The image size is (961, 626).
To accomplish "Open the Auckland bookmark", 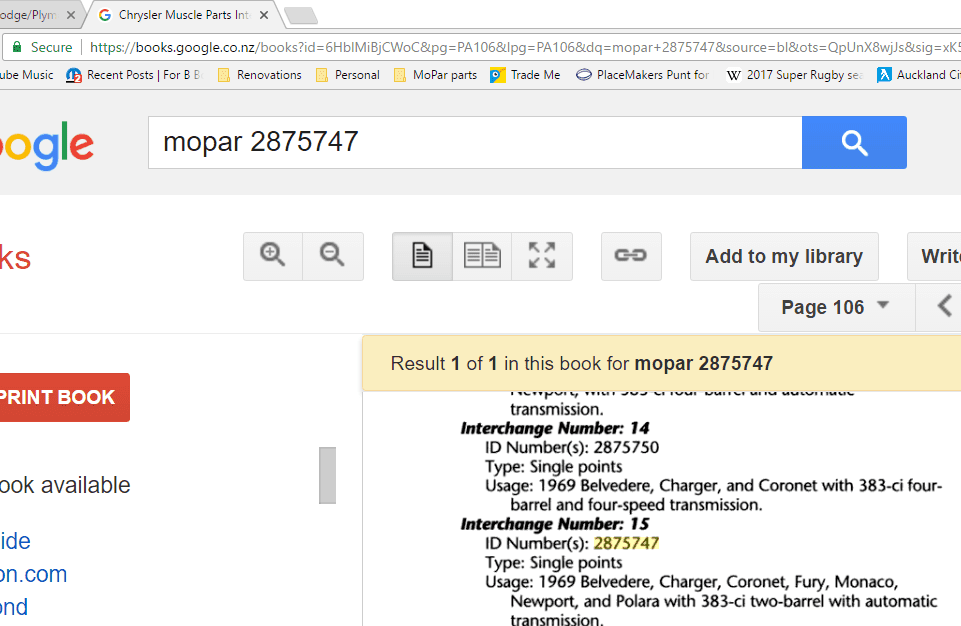I will pyautogui.click(x=919, y=75).
